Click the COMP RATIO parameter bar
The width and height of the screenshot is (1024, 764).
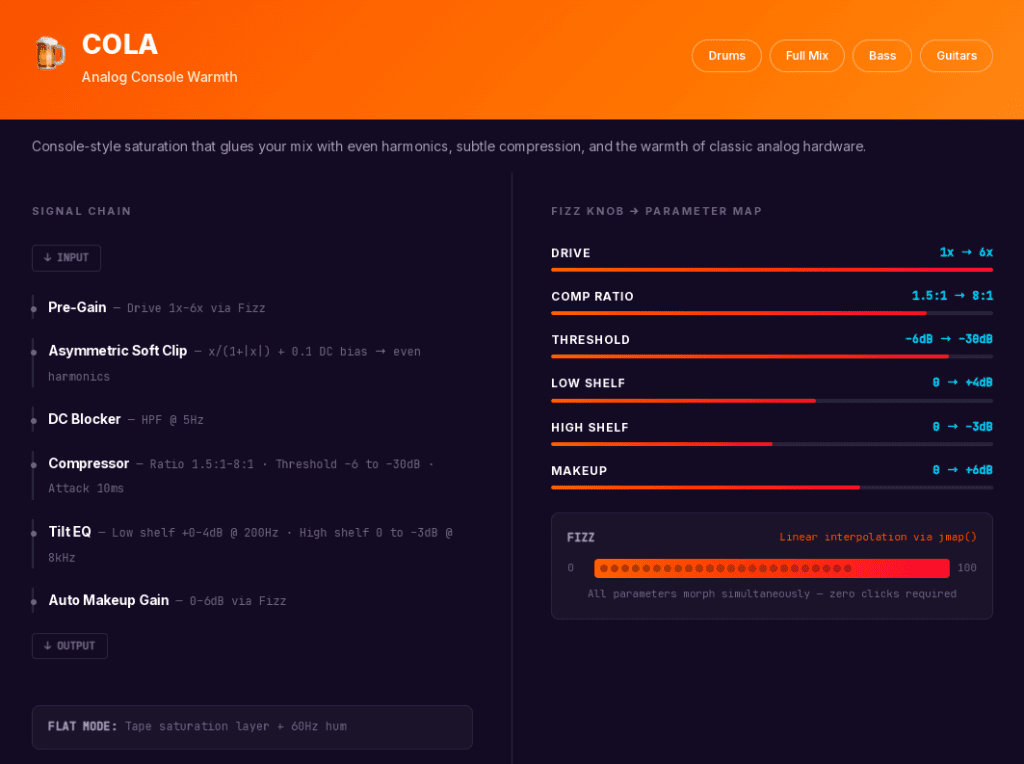coord(771,313)
